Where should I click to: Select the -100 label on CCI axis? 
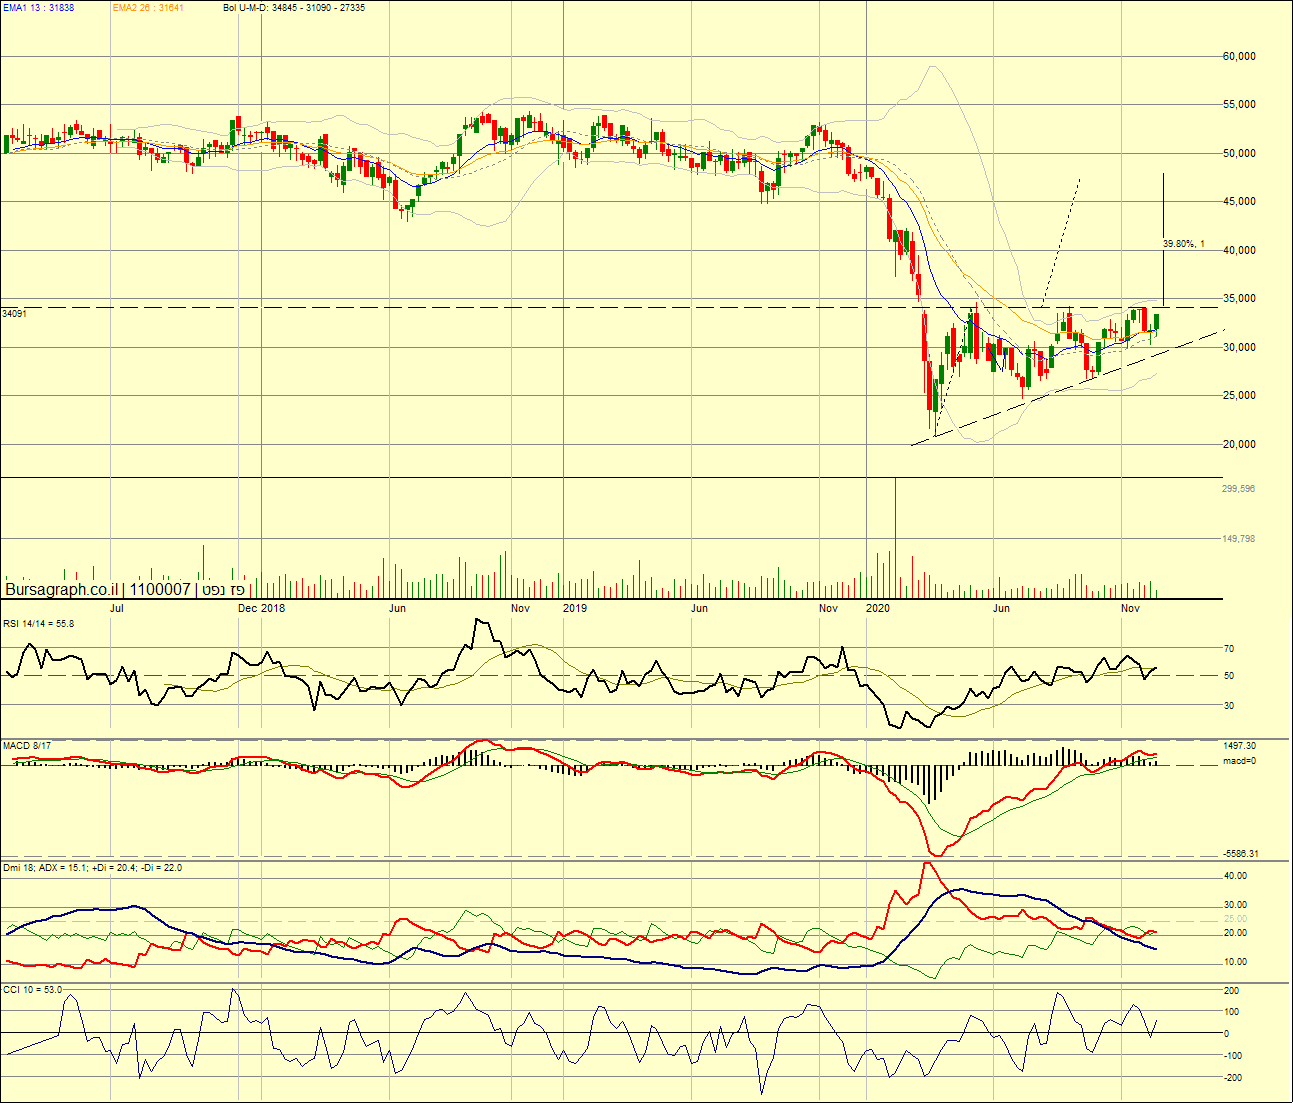[1233, 1056]
